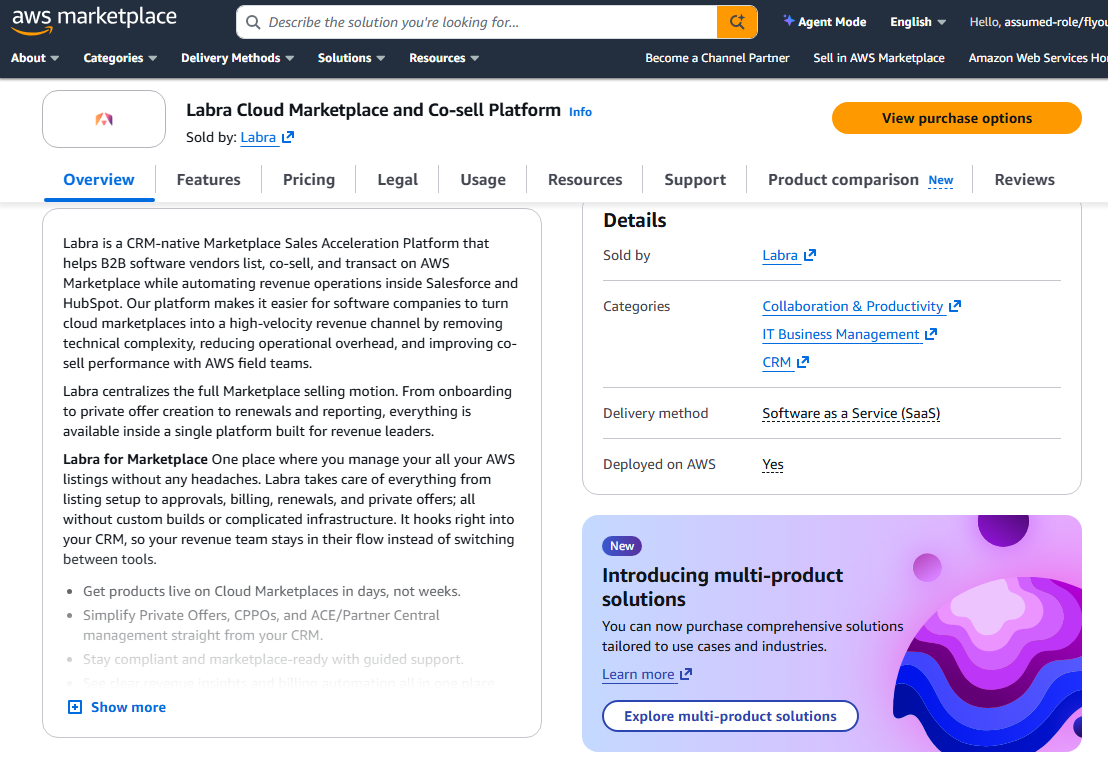
Task: Expand the English language selector
Action: (918, 22)
